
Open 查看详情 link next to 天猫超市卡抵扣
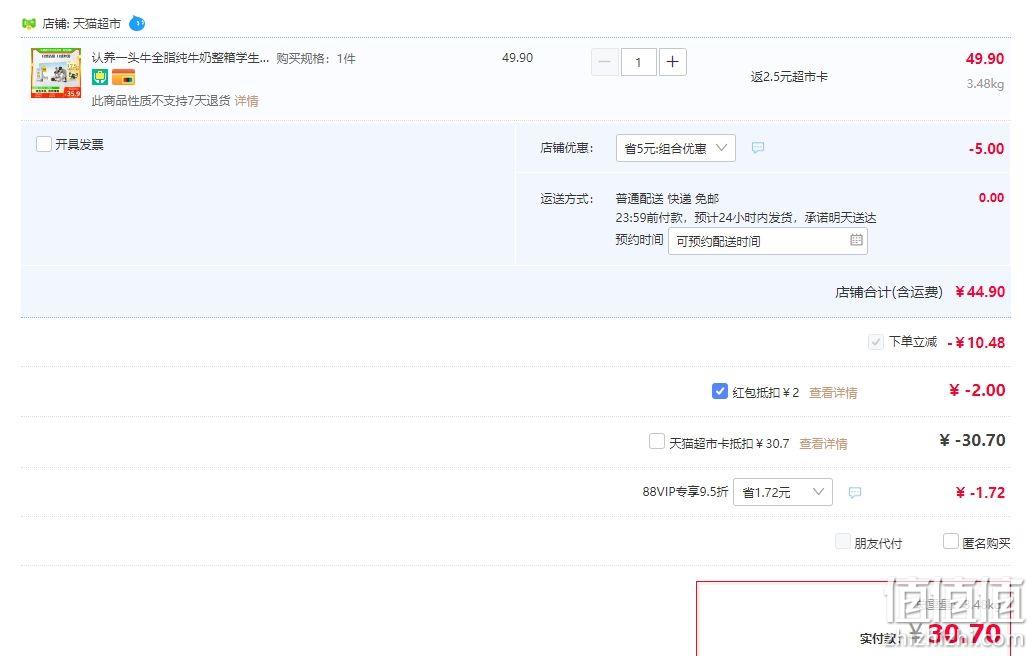(823, 444)
